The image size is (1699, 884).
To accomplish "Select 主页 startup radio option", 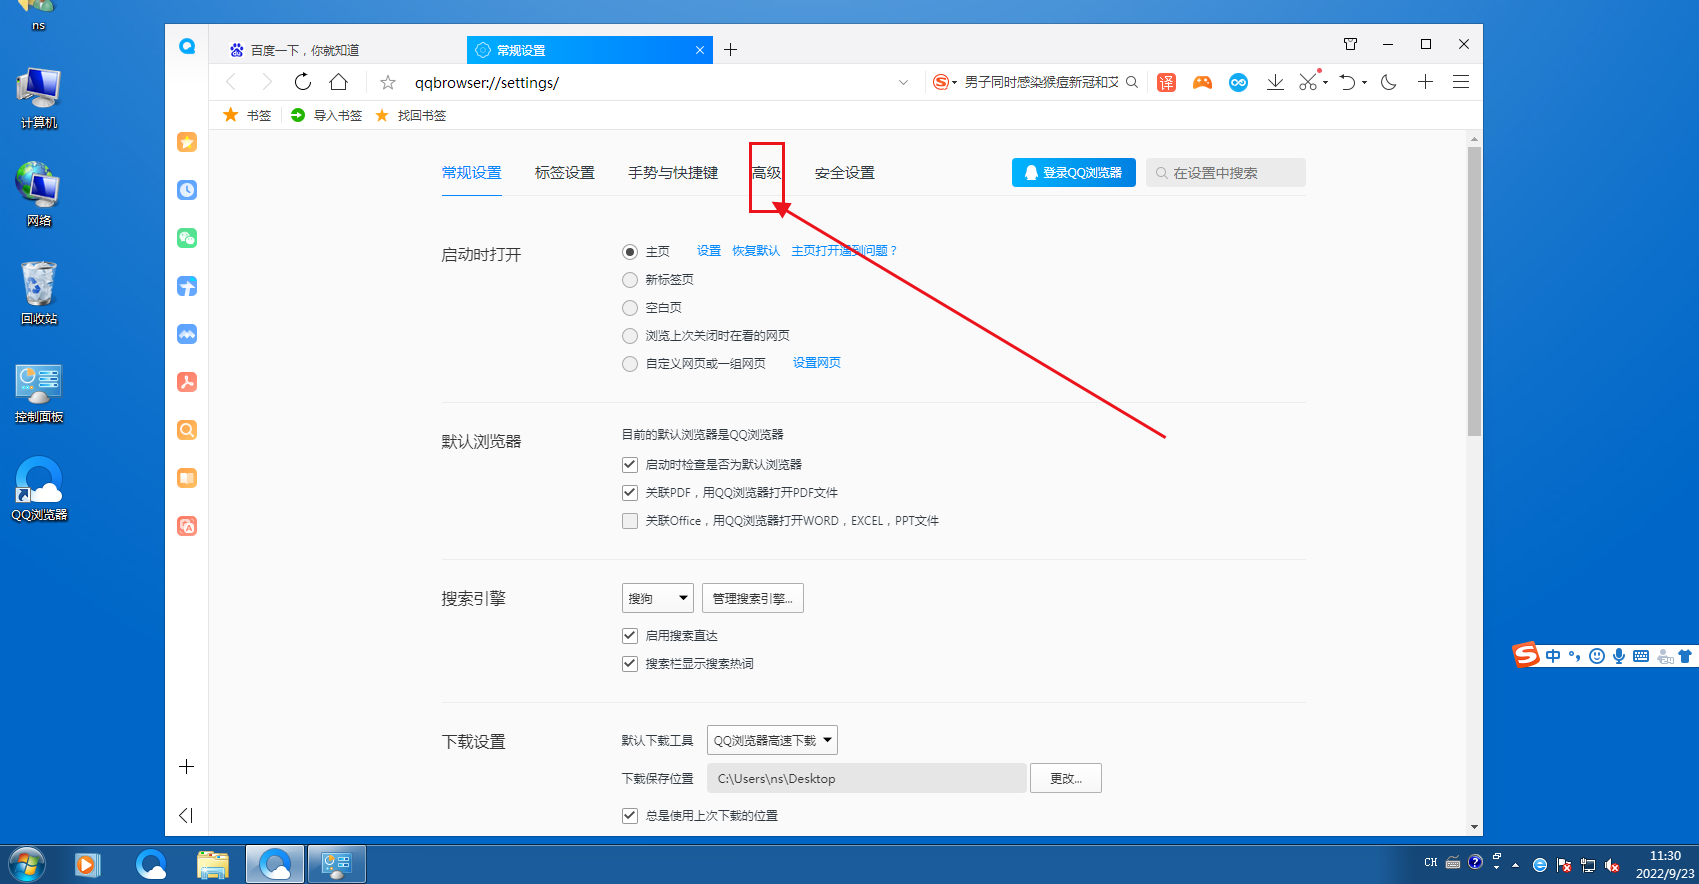I will coord(630,252).
